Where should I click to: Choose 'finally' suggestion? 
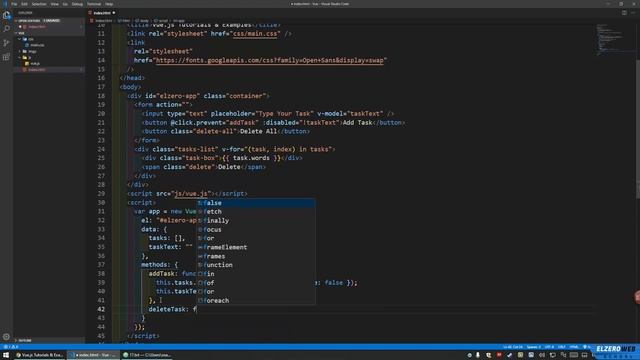pyautogui.click(x=256, y=221)
